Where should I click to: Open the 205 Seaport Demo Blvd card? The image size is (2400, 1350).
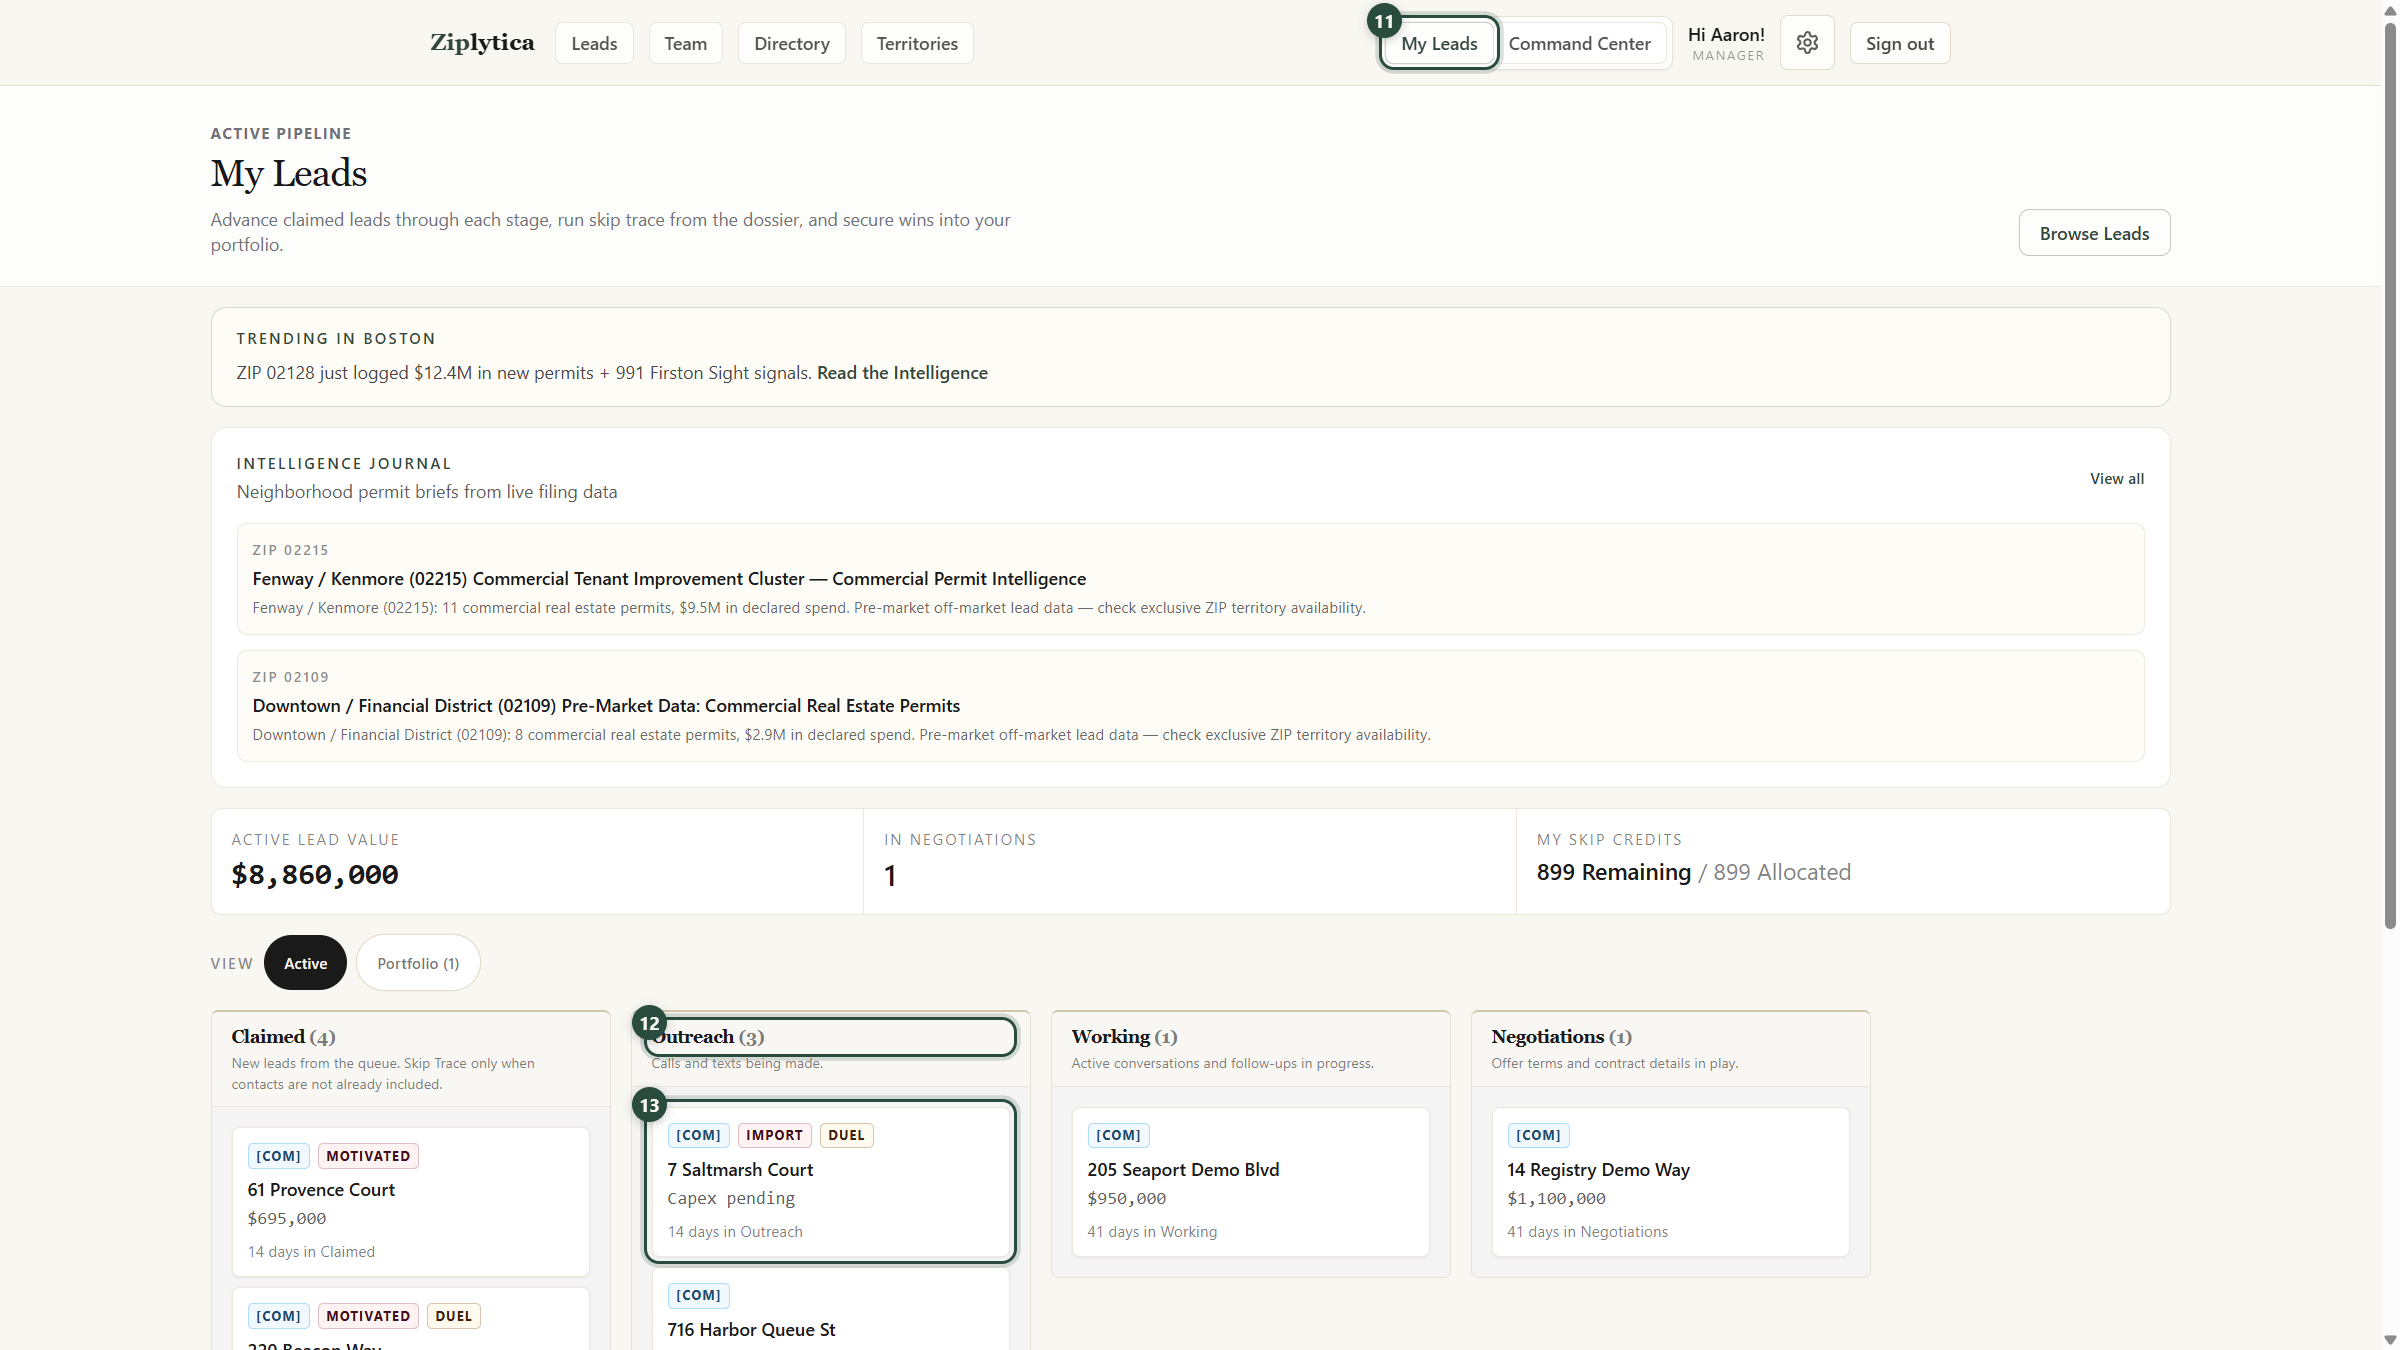point(1250,1182)
